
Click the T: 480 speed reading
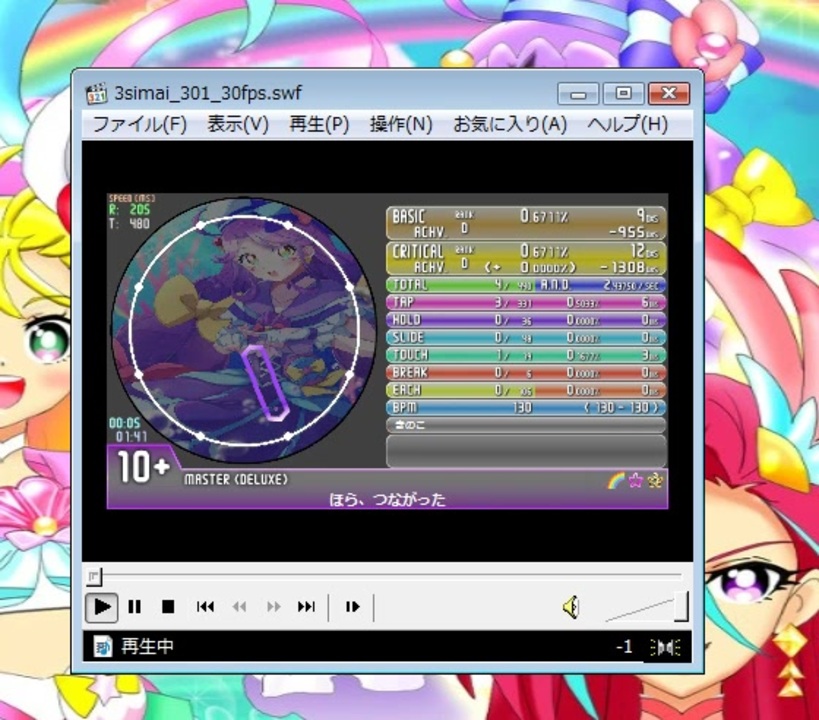[x=129, y=224]
